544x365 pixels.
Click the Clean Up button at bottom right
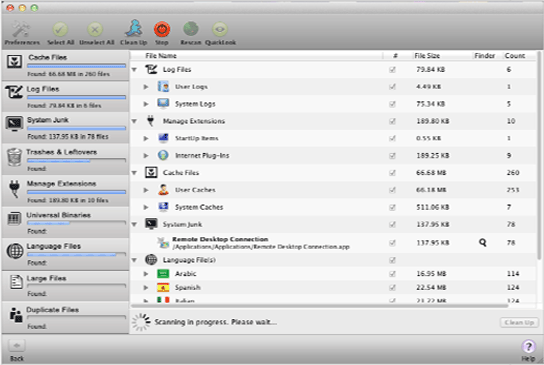tap(519, 322)
